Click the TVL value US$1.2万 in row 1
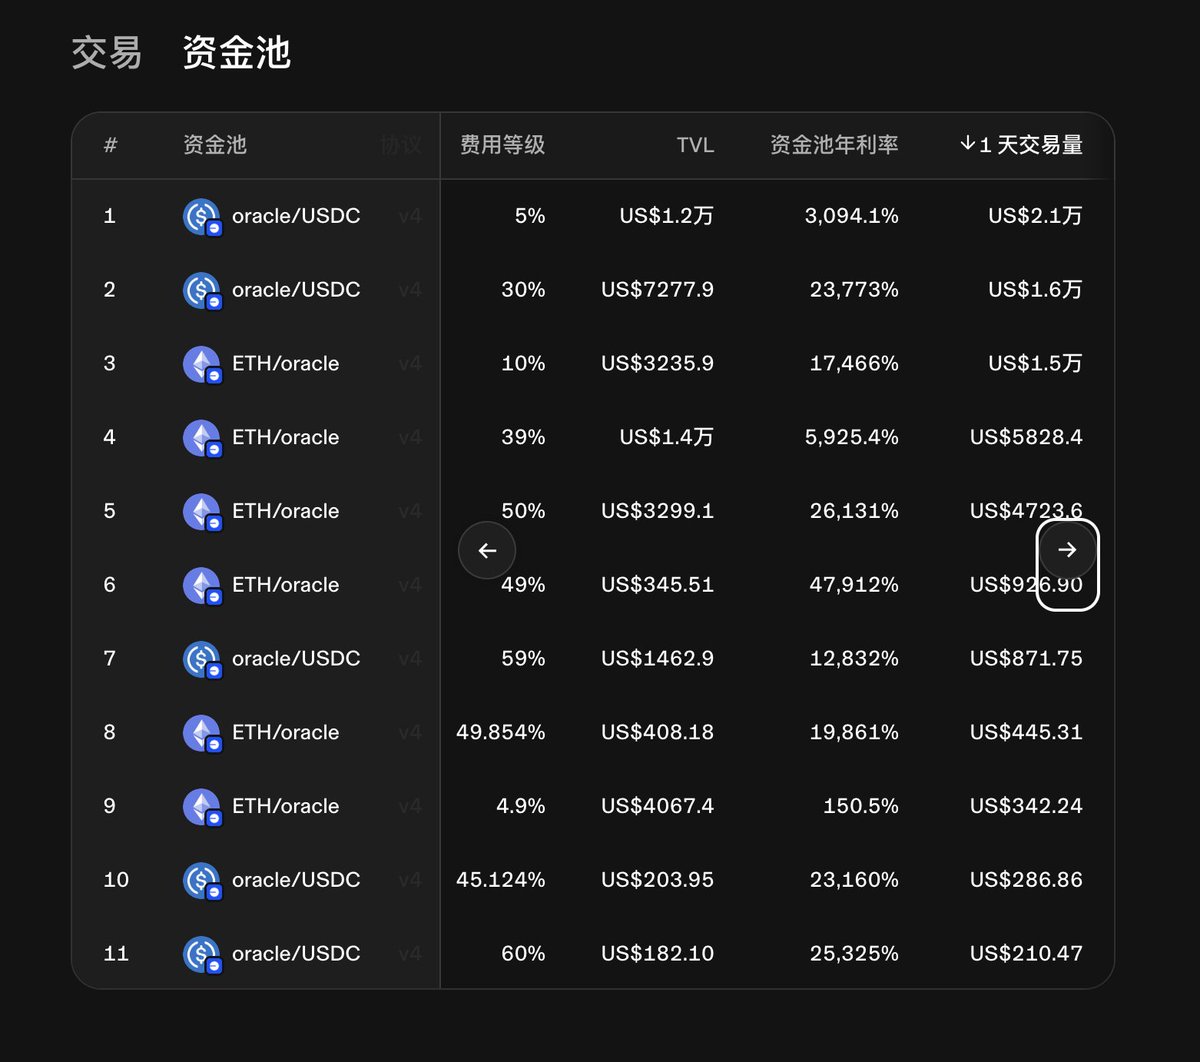This screenshot has width=1200, height=1062. [x=665, y=216]
